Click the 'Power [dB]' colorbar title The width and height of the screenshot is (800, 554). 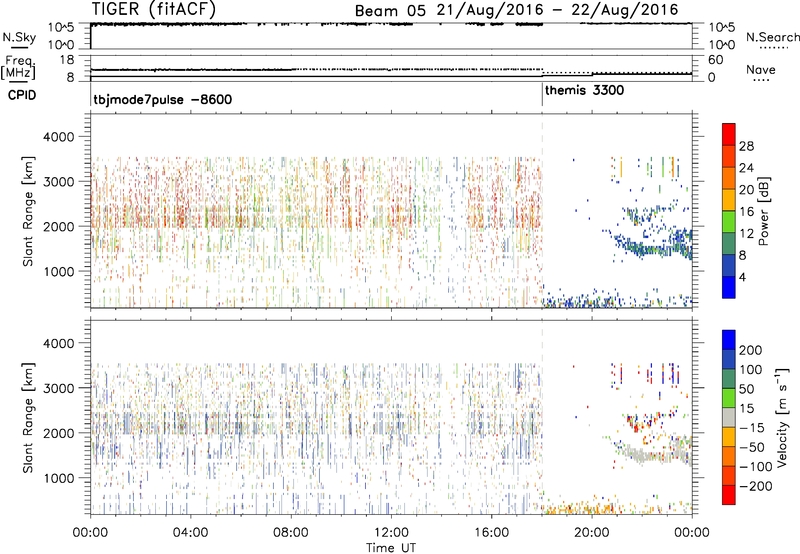tap(763, 211)
